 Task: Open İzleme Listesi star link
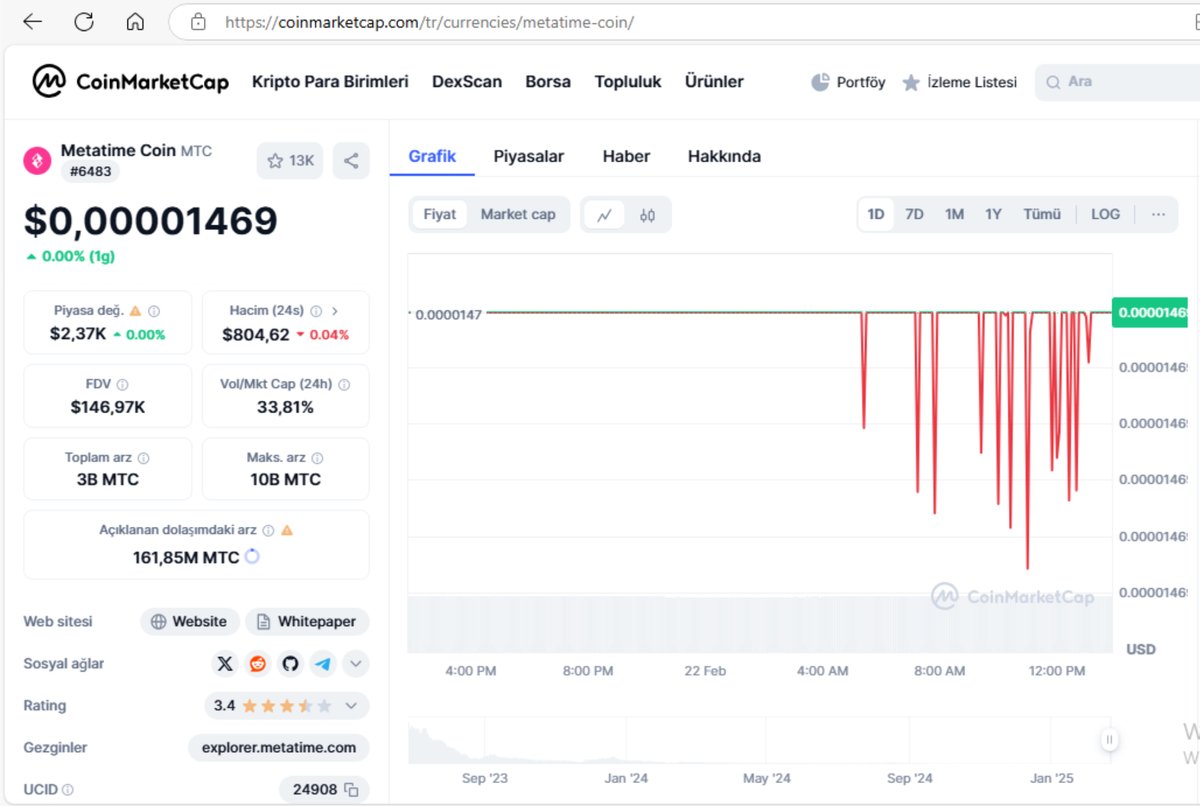coord(959,82)
